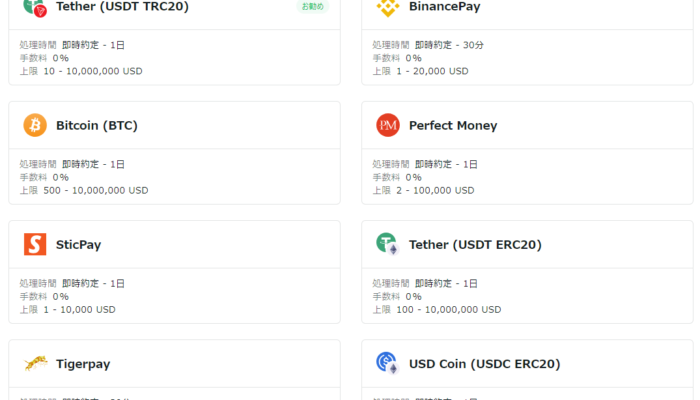Screen dimensions: 700x400
Task: Click Perfect Money card fee details area
Action: 397,177
